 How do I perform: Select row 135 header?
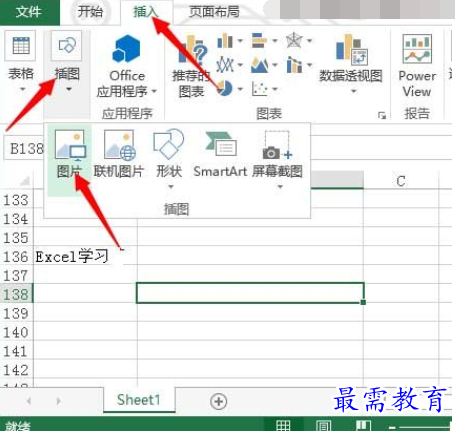tap(16, 238)
